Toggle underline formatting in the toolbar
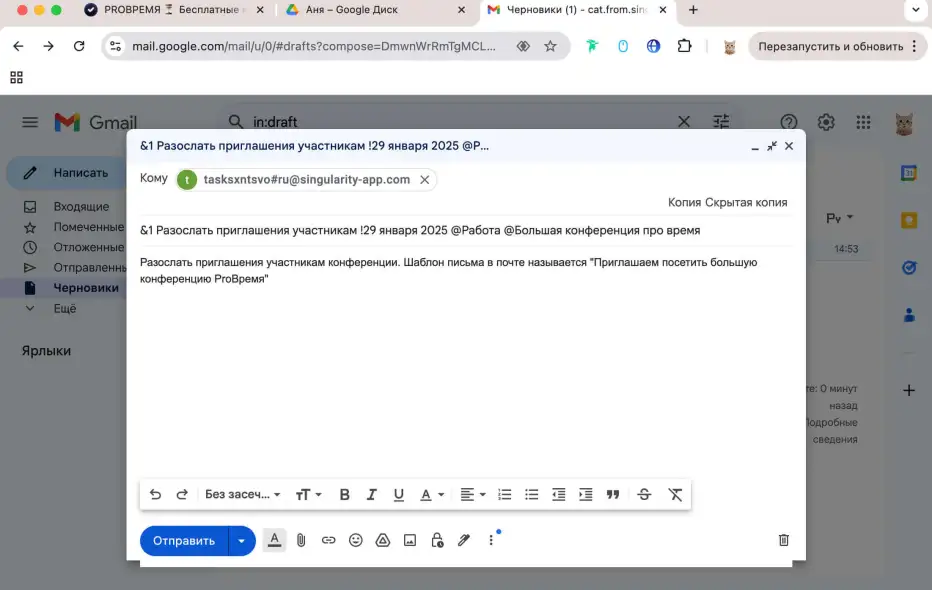 398,494
